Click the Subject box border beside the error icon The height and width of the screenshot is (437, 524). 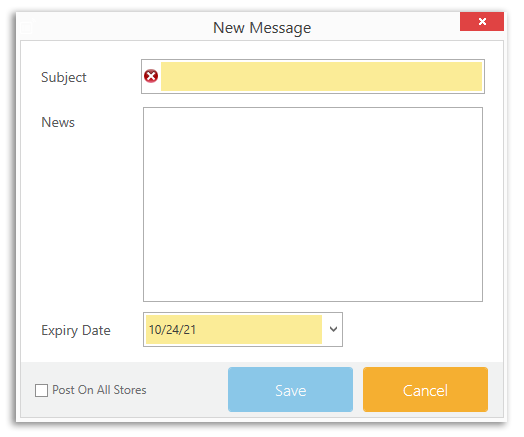143,77
